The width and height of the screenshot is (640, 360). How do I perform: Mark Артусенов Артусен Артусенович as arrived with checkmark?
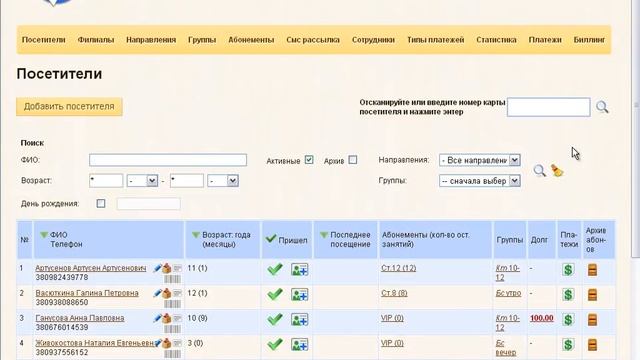tap(275, 269)
